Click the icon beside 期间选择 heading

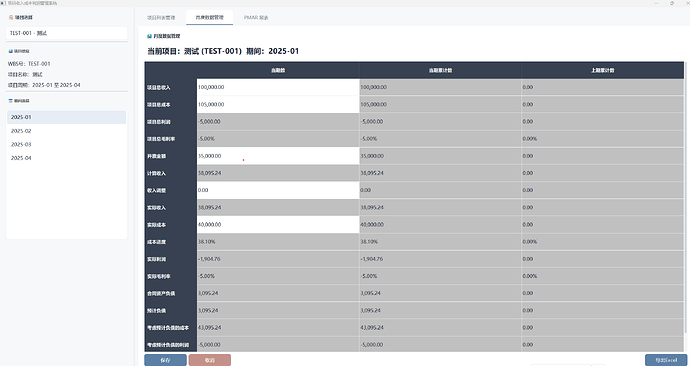coord(11,101)
